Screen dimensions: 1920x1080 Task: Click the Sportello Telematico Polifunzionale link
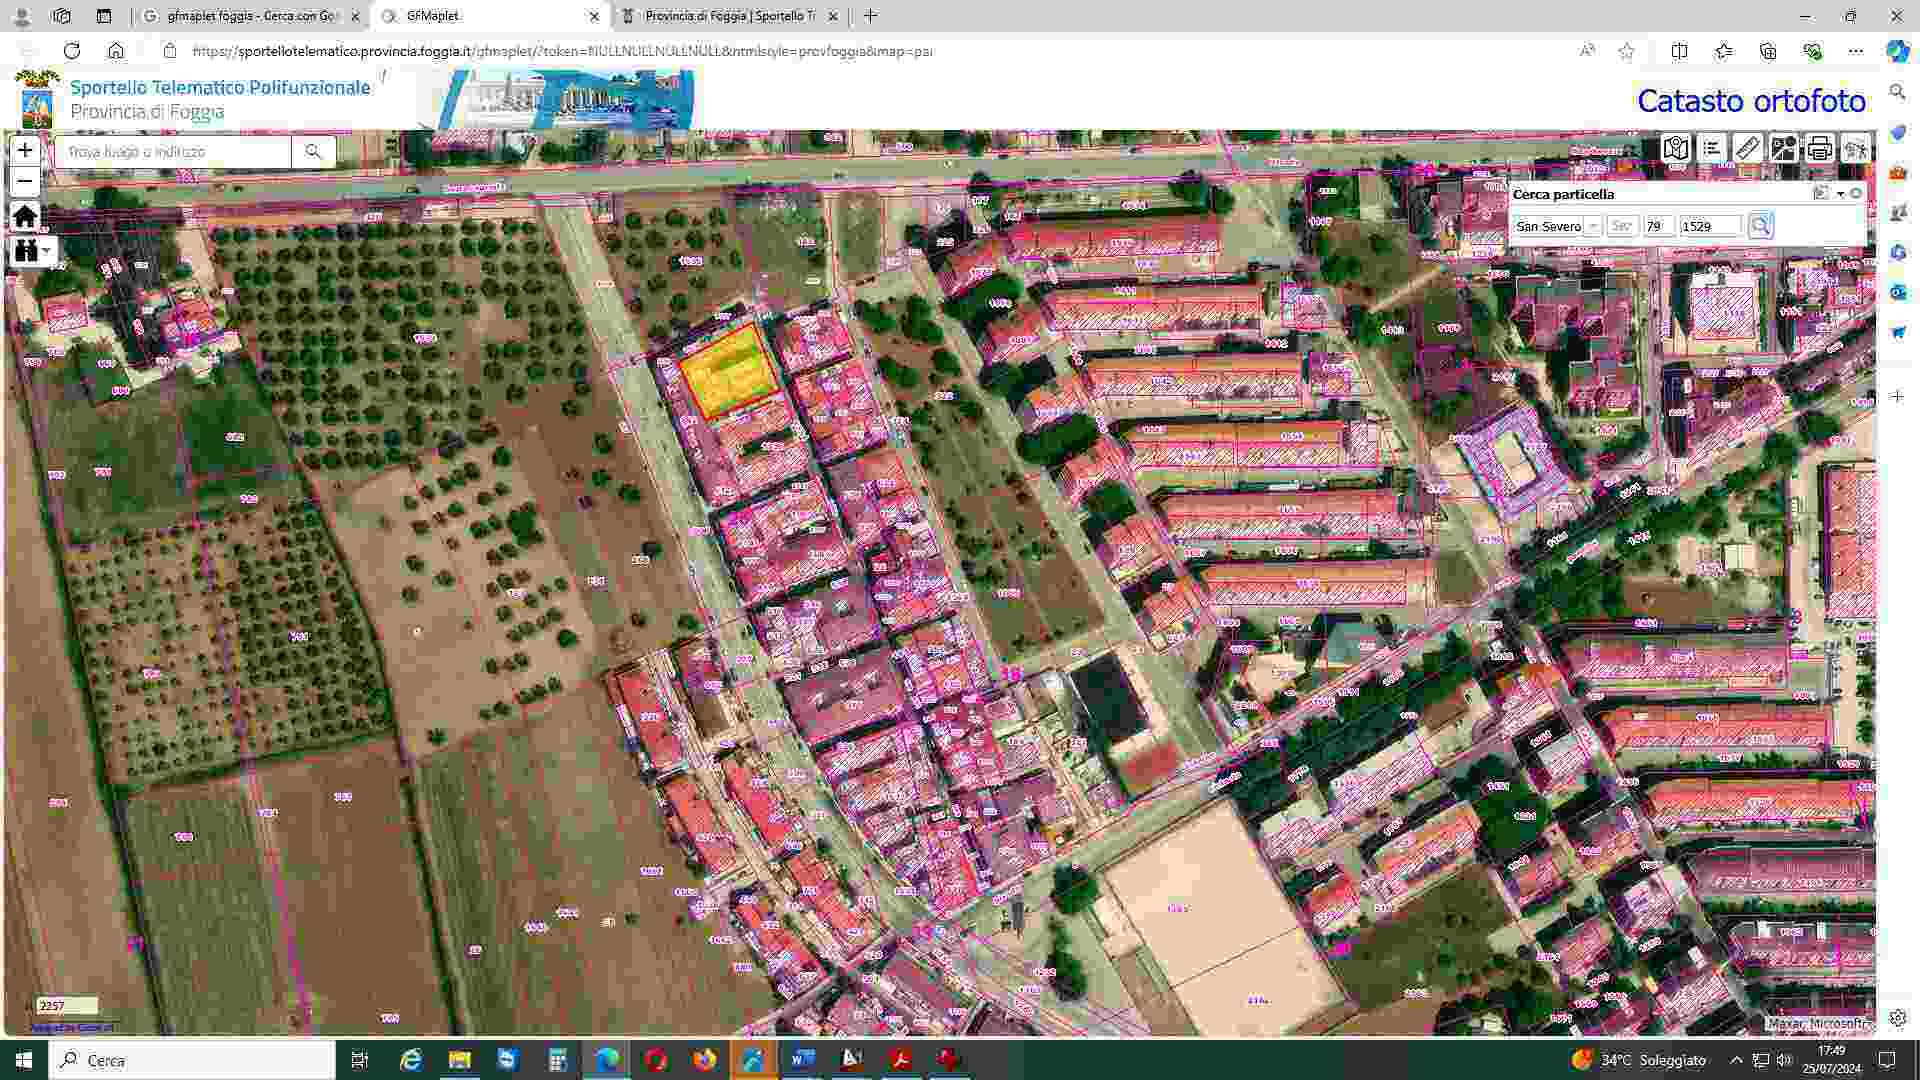(220, 88)
